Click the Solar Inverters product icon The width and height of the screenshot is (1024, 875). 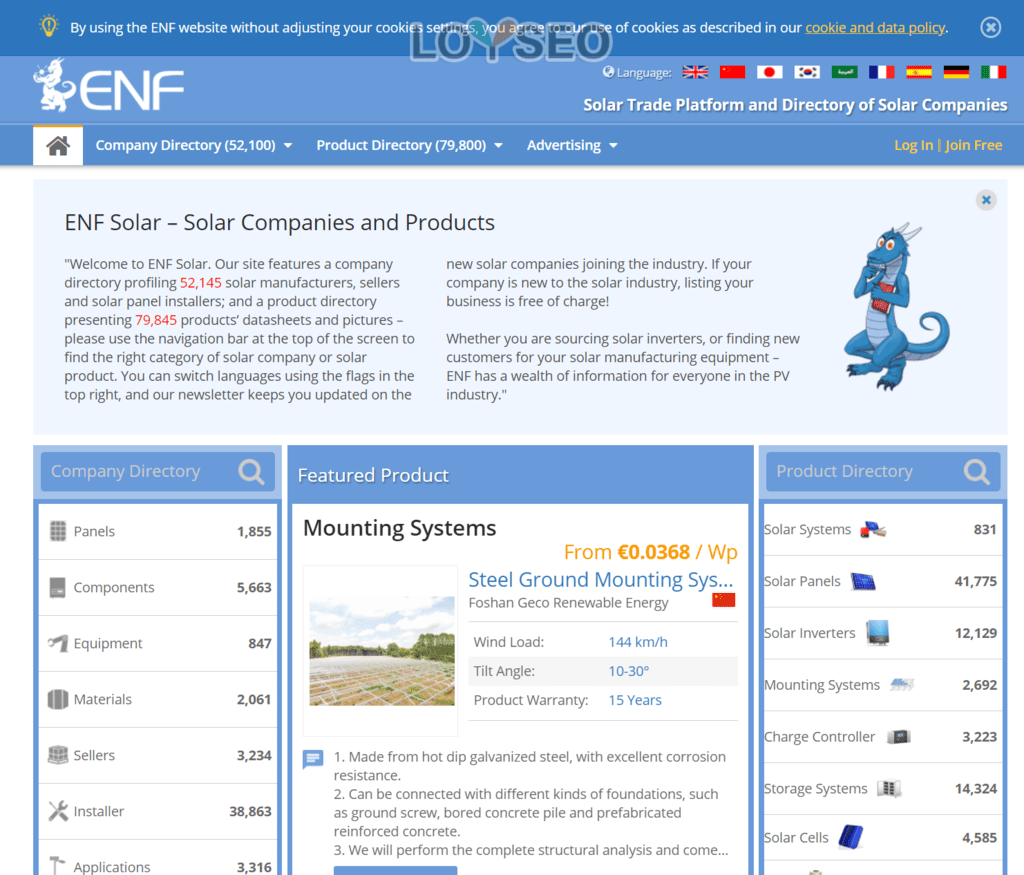[x=878, y=633]
